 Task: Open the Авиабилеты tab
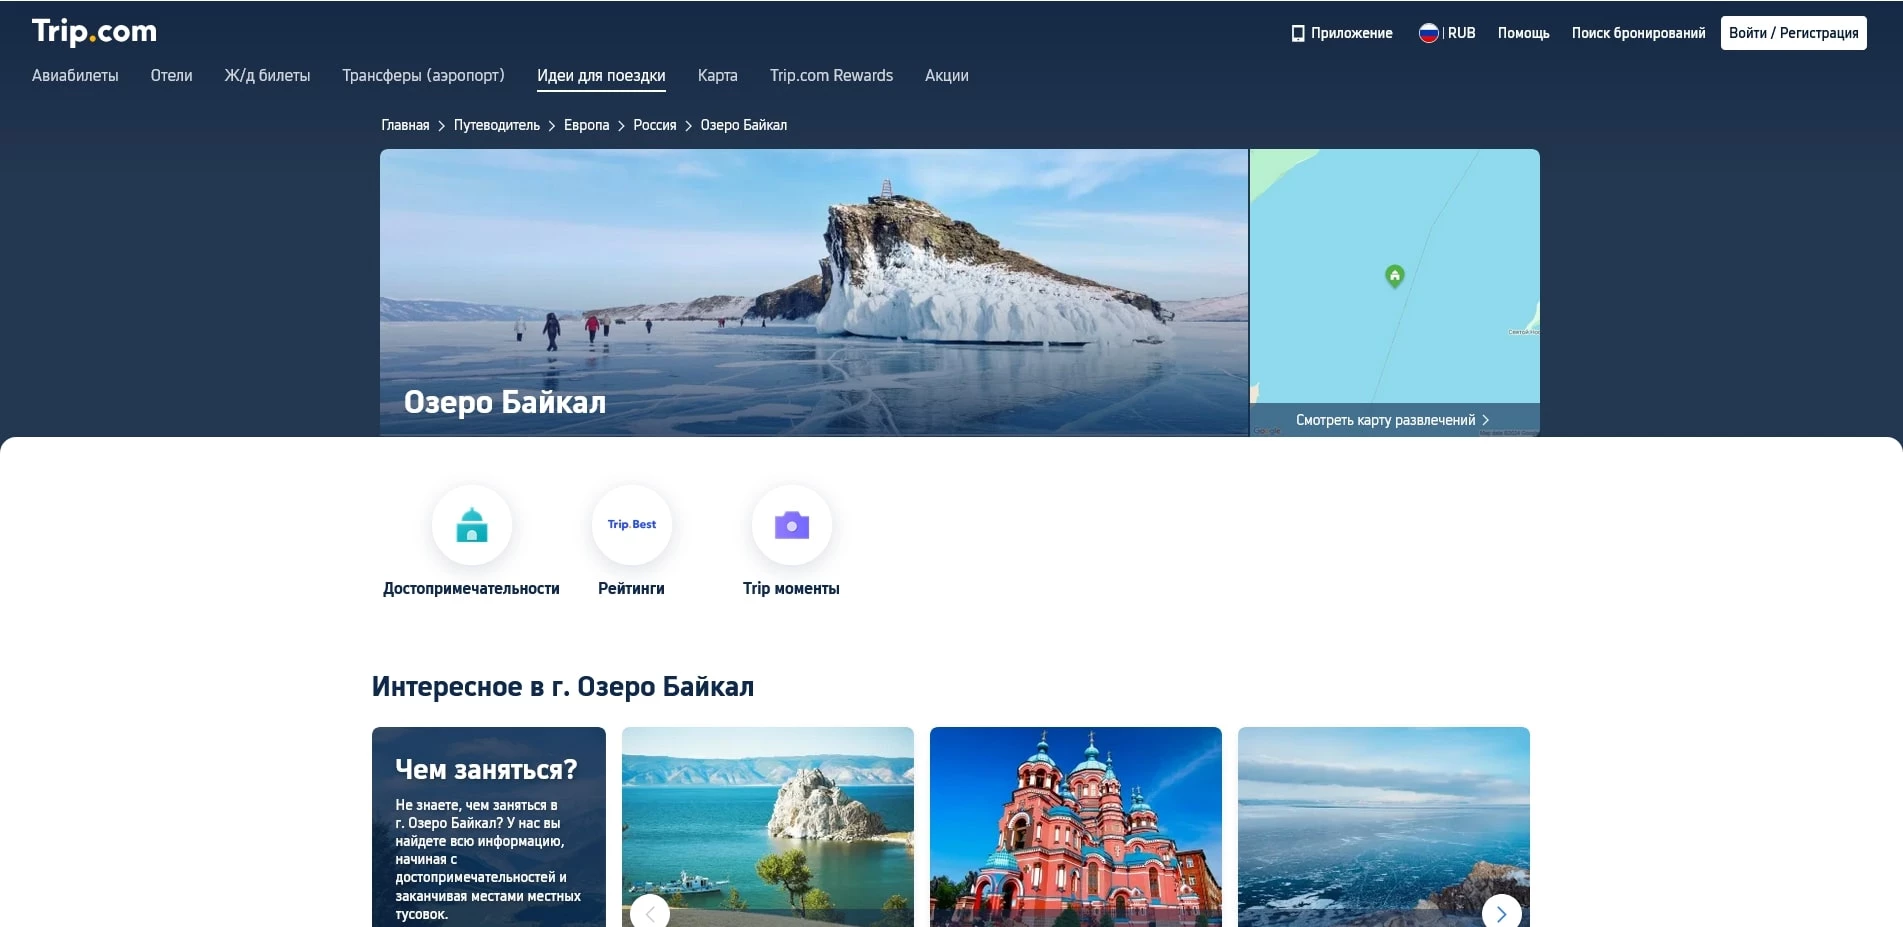tap(75, 76)
